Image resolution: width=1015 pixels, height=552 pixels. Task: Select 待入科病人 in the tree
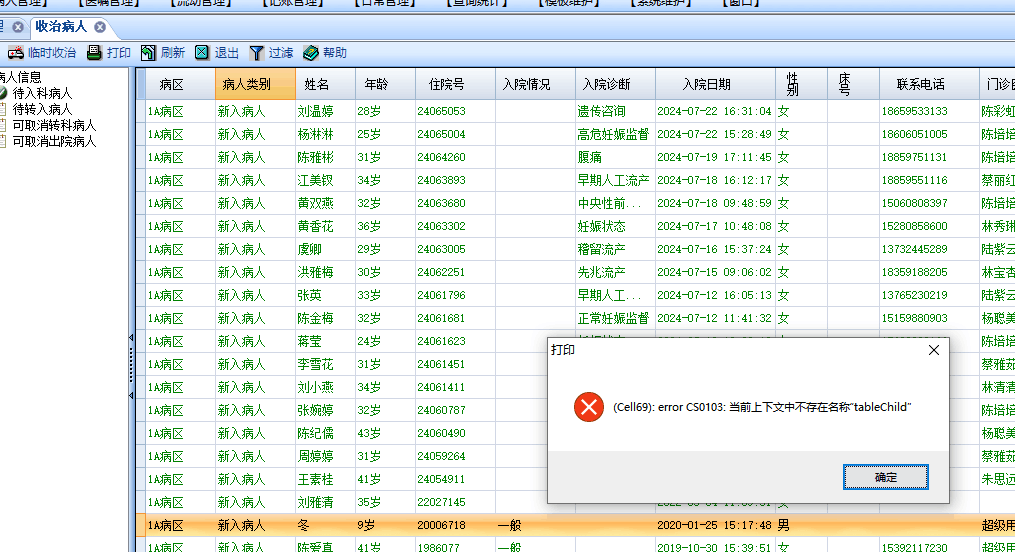(x=42, y=93)
